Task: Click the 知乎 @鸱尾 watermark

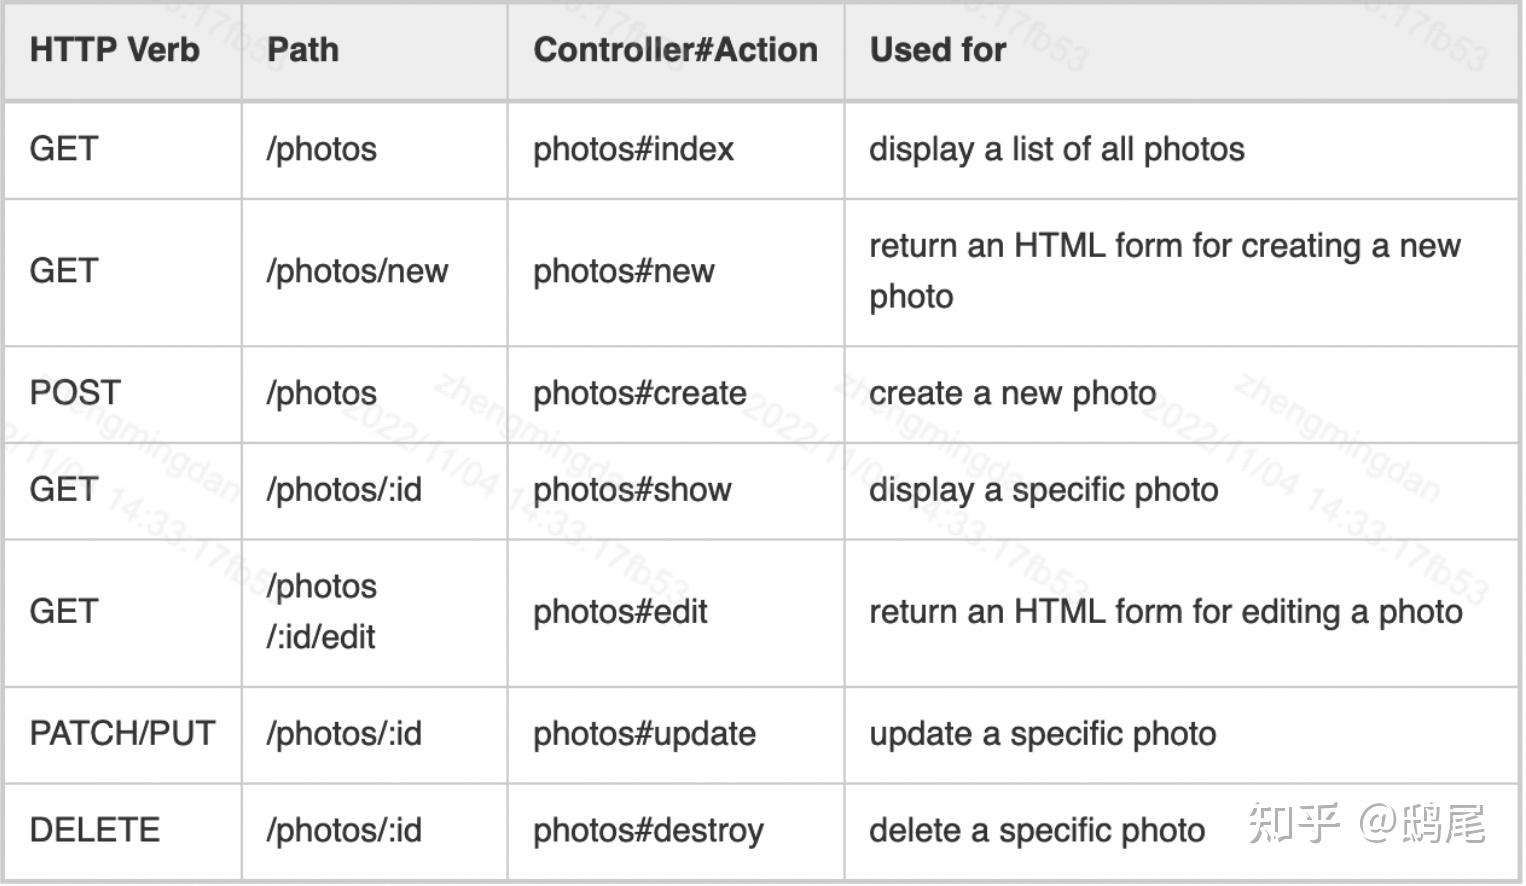Action: click(1366, 823)
